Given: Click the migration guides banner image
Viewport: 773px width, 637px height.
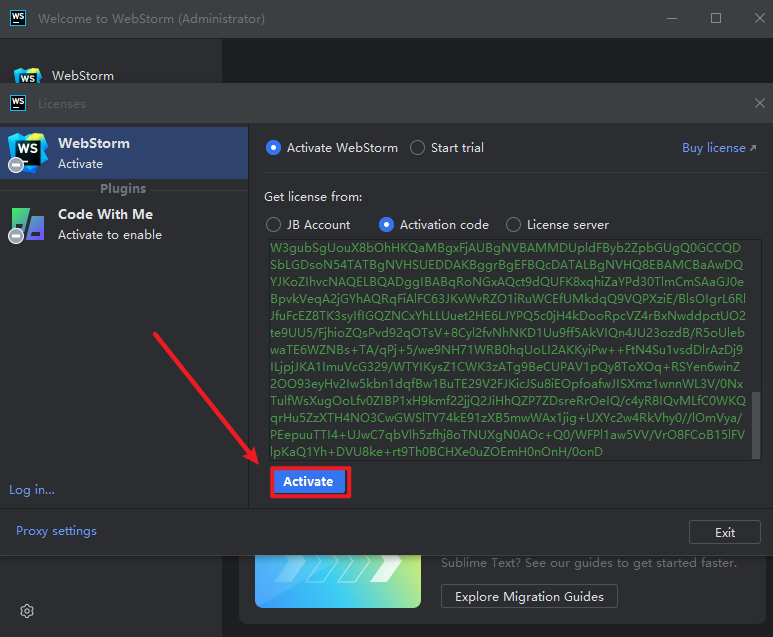Looking at the screenshot, I should coord(338,581).
